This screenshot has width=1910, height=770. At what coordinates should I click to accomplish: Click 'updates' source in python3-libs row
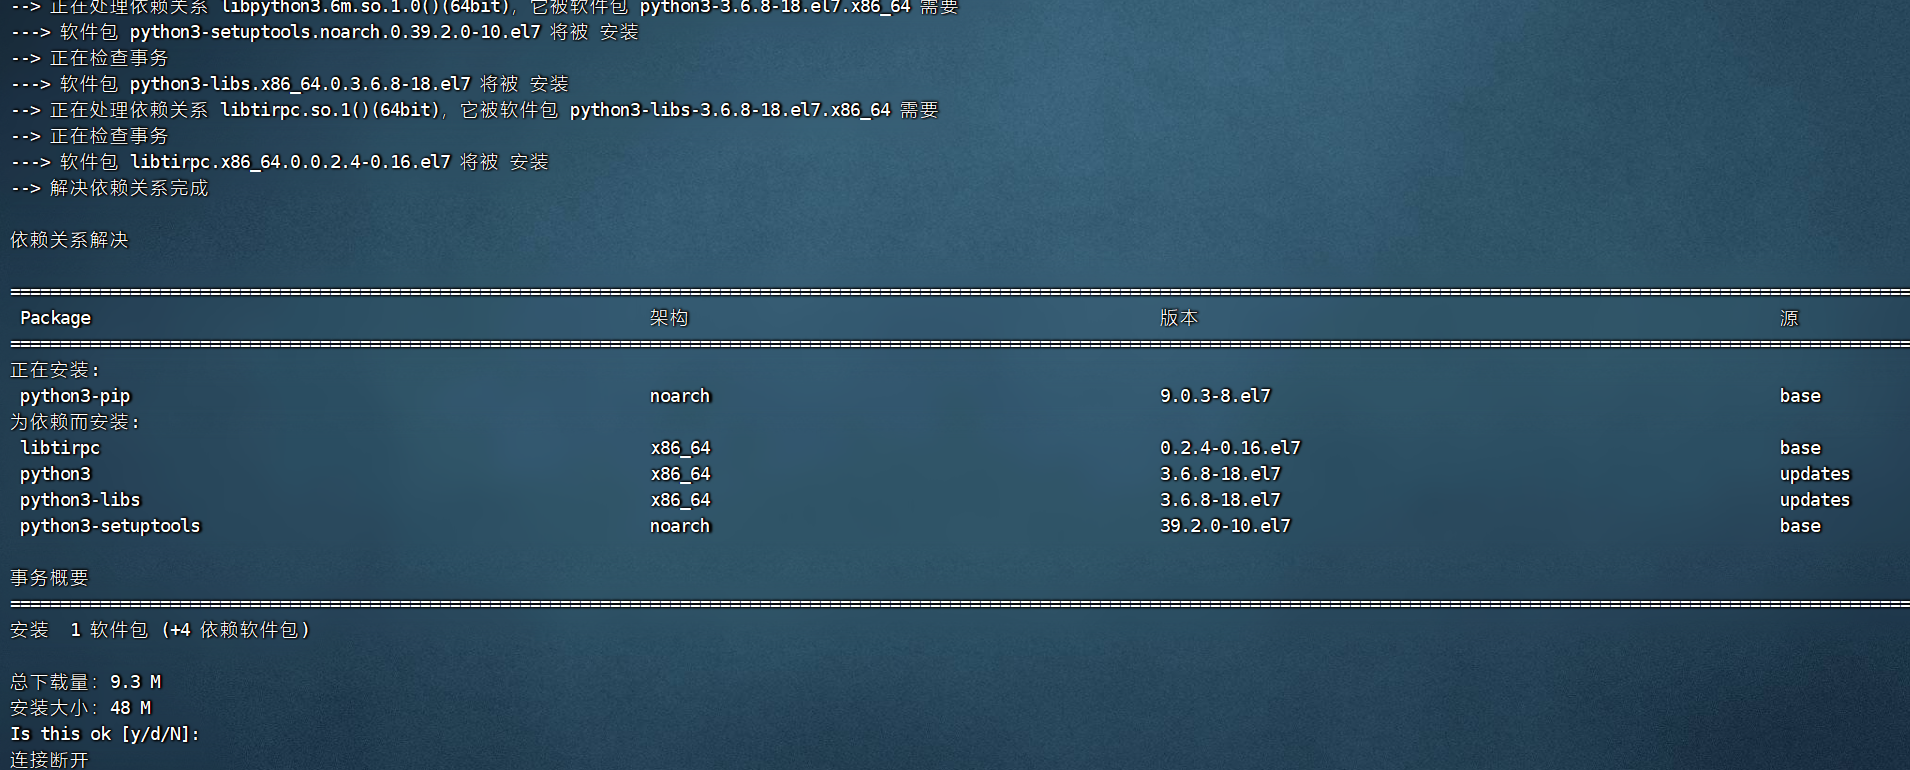pyautogui.click(x=1815, y=500)
